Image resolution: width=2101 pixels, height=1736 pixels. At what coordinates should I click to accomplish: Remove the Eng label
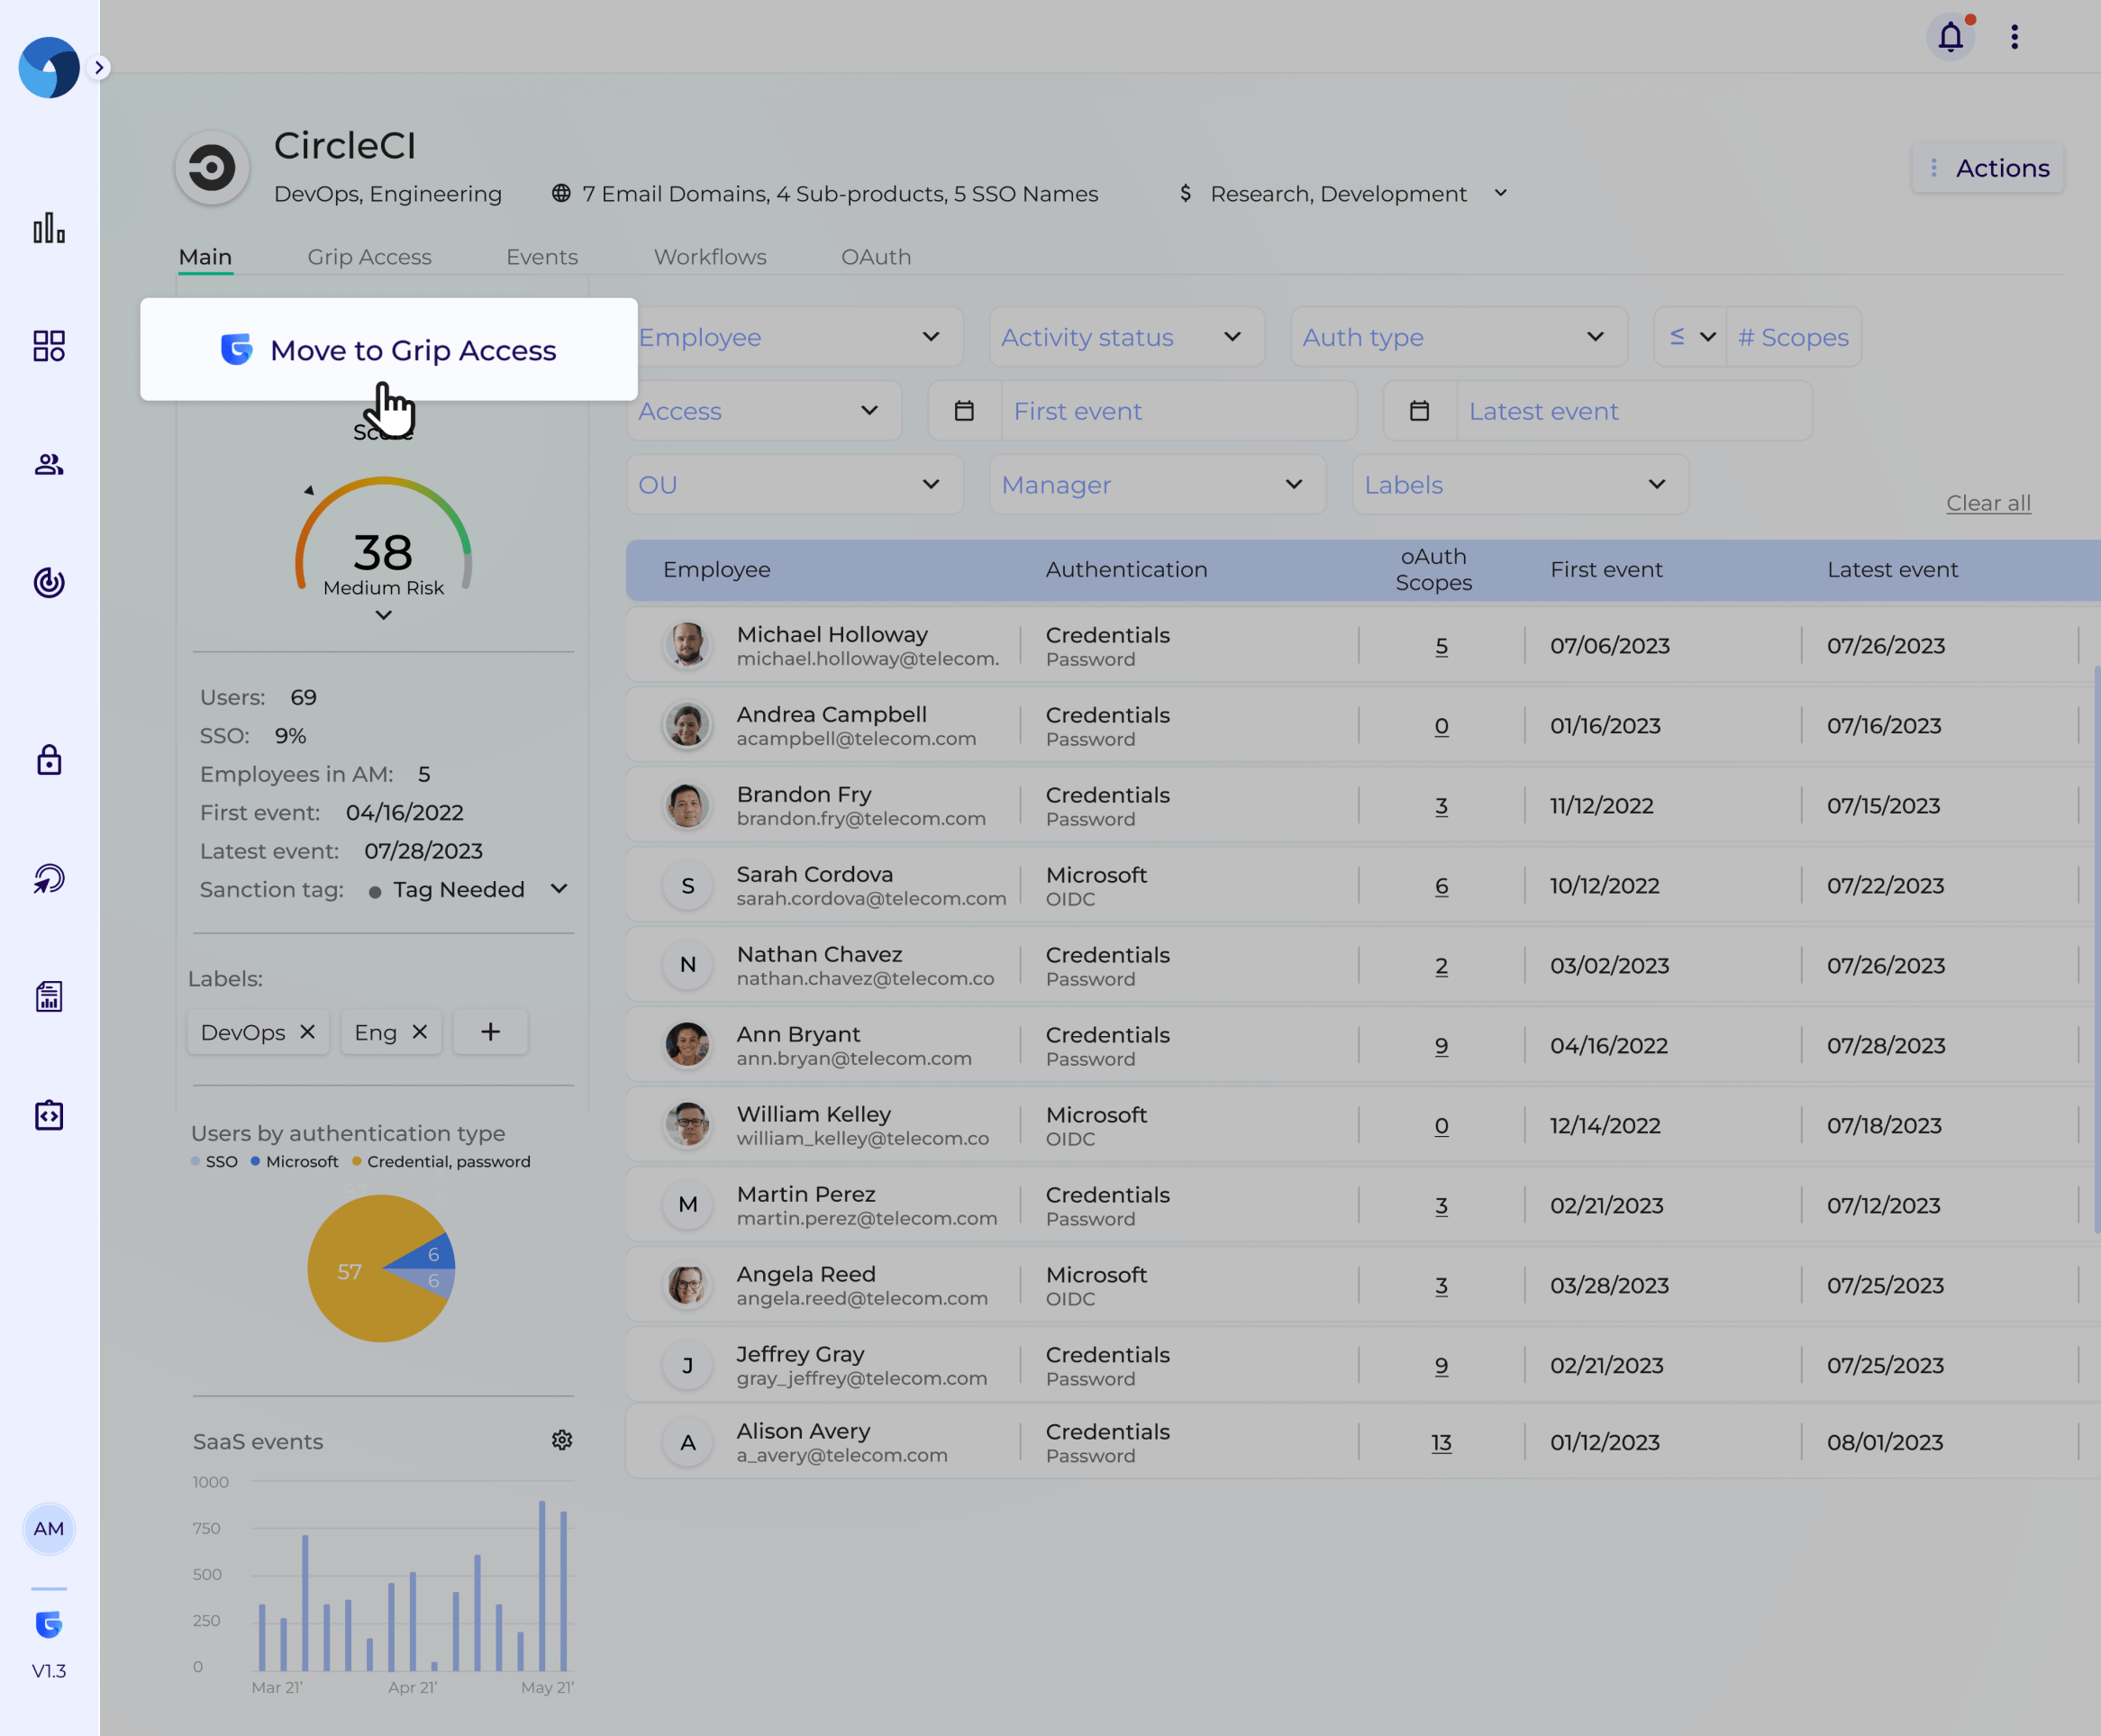420,1032
